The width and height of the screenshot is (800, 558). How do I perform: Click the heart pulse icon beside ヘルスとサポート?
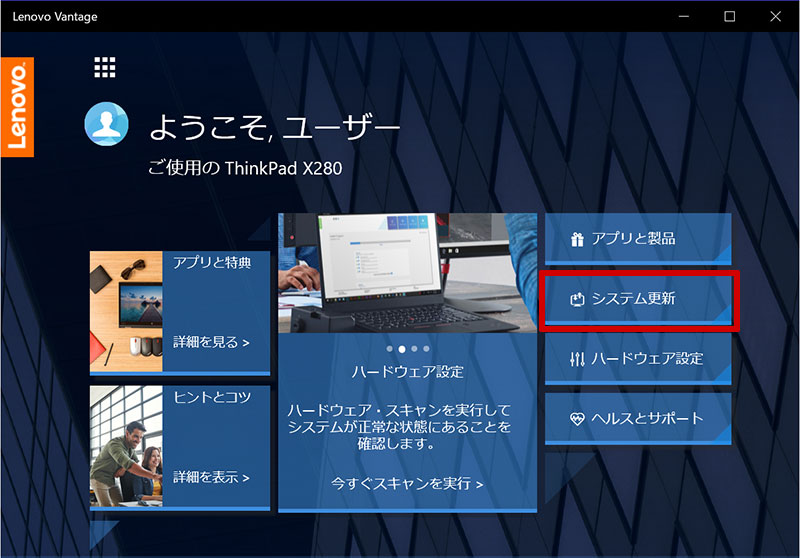point(577,419)
